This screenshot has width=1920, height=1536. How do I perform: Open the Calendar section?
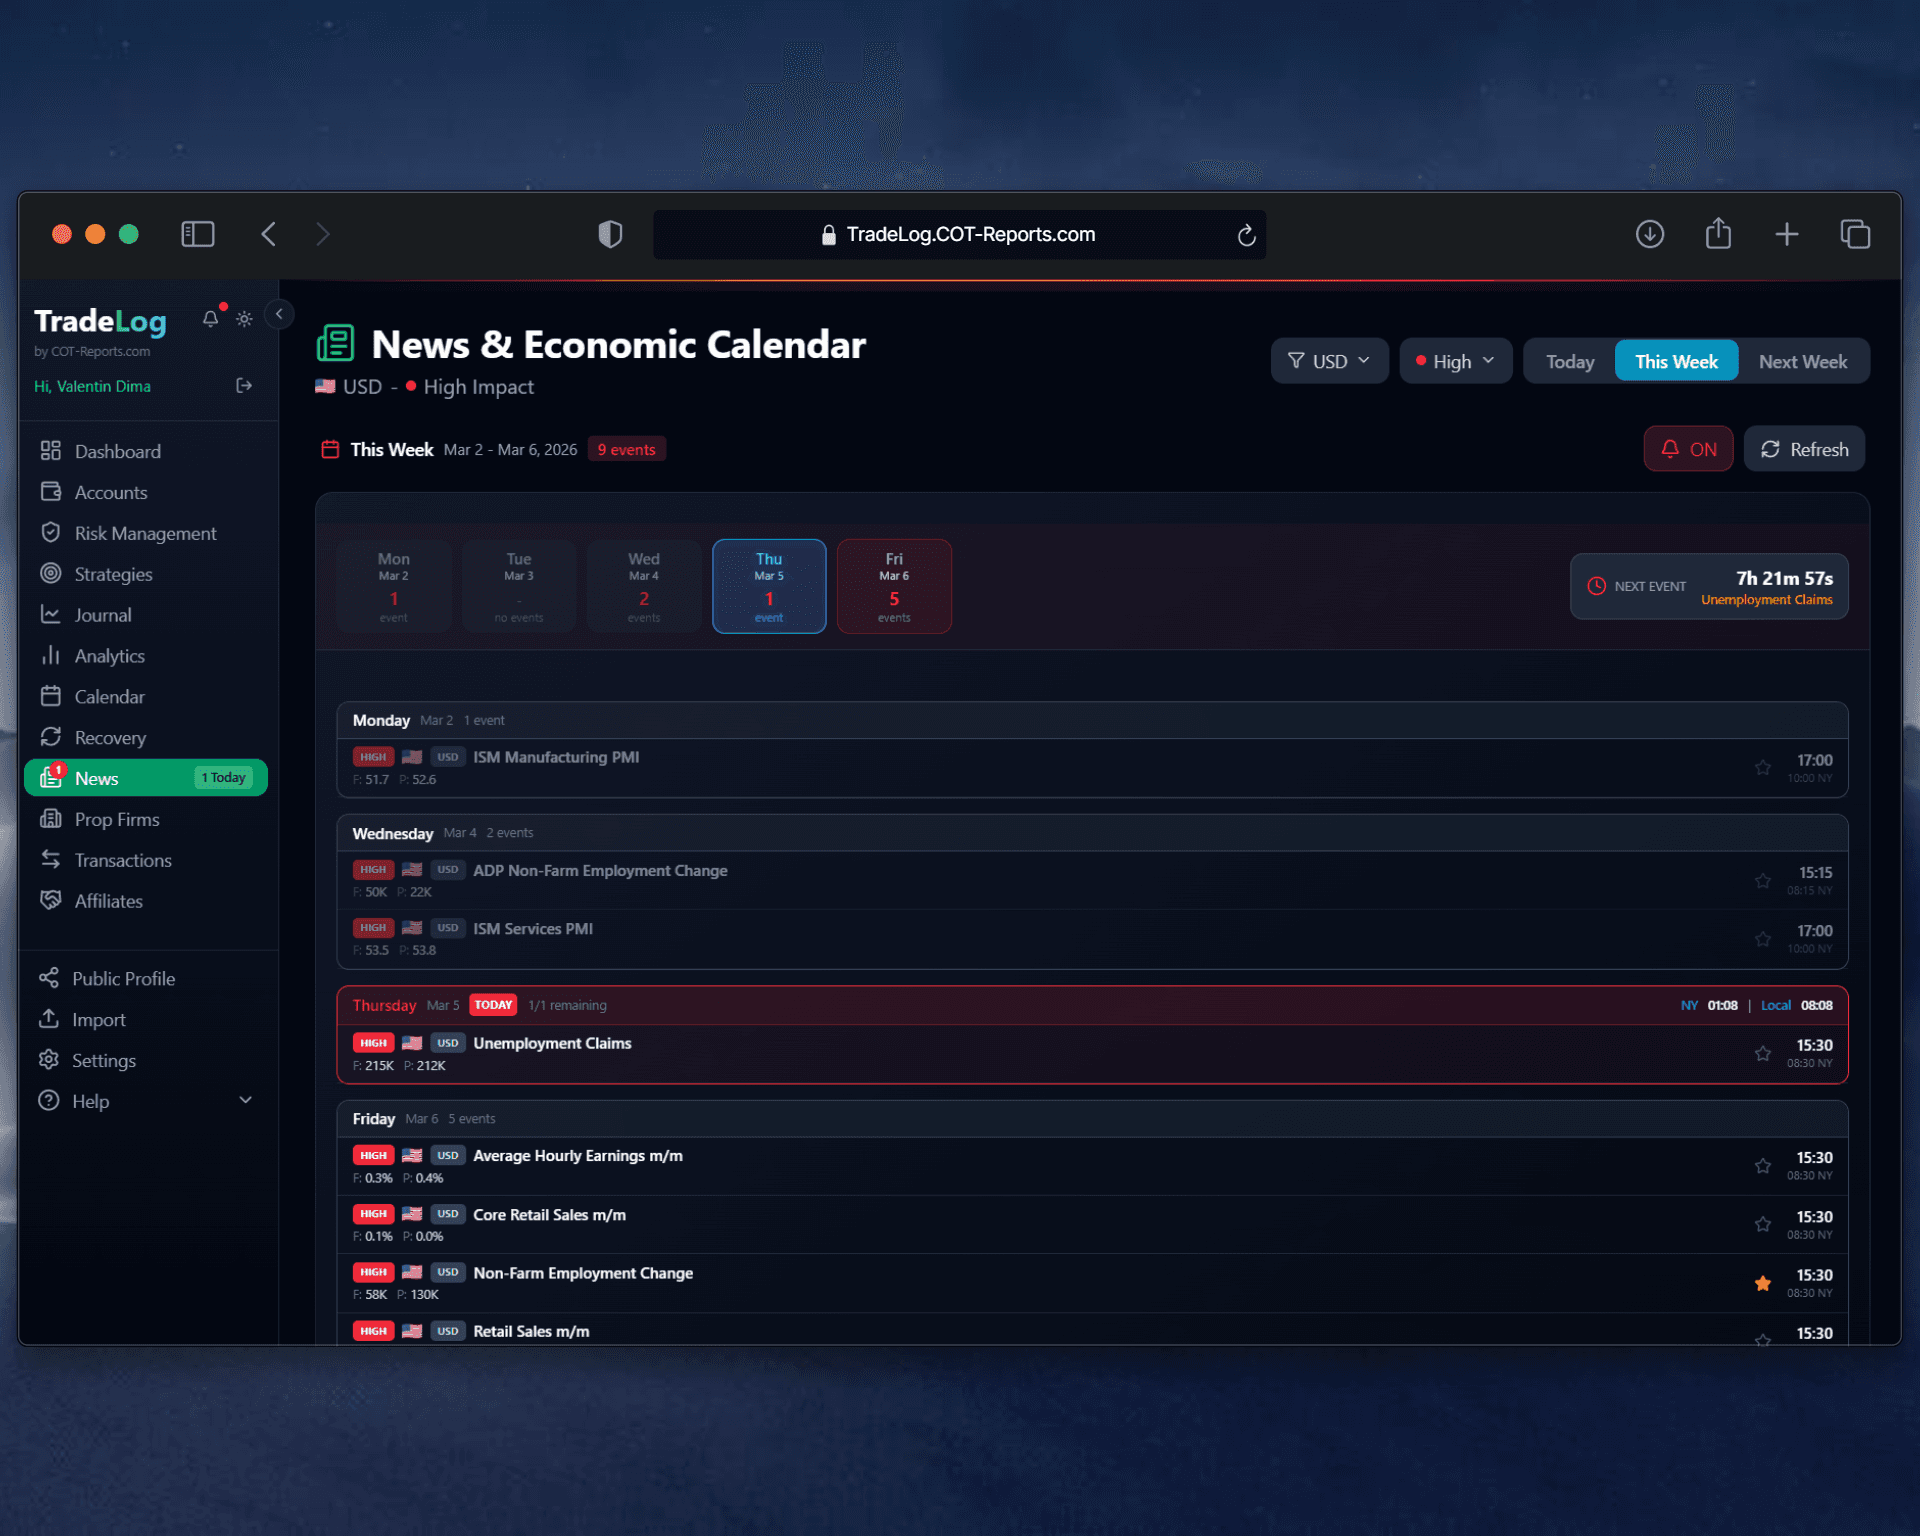tap(107, 696)
